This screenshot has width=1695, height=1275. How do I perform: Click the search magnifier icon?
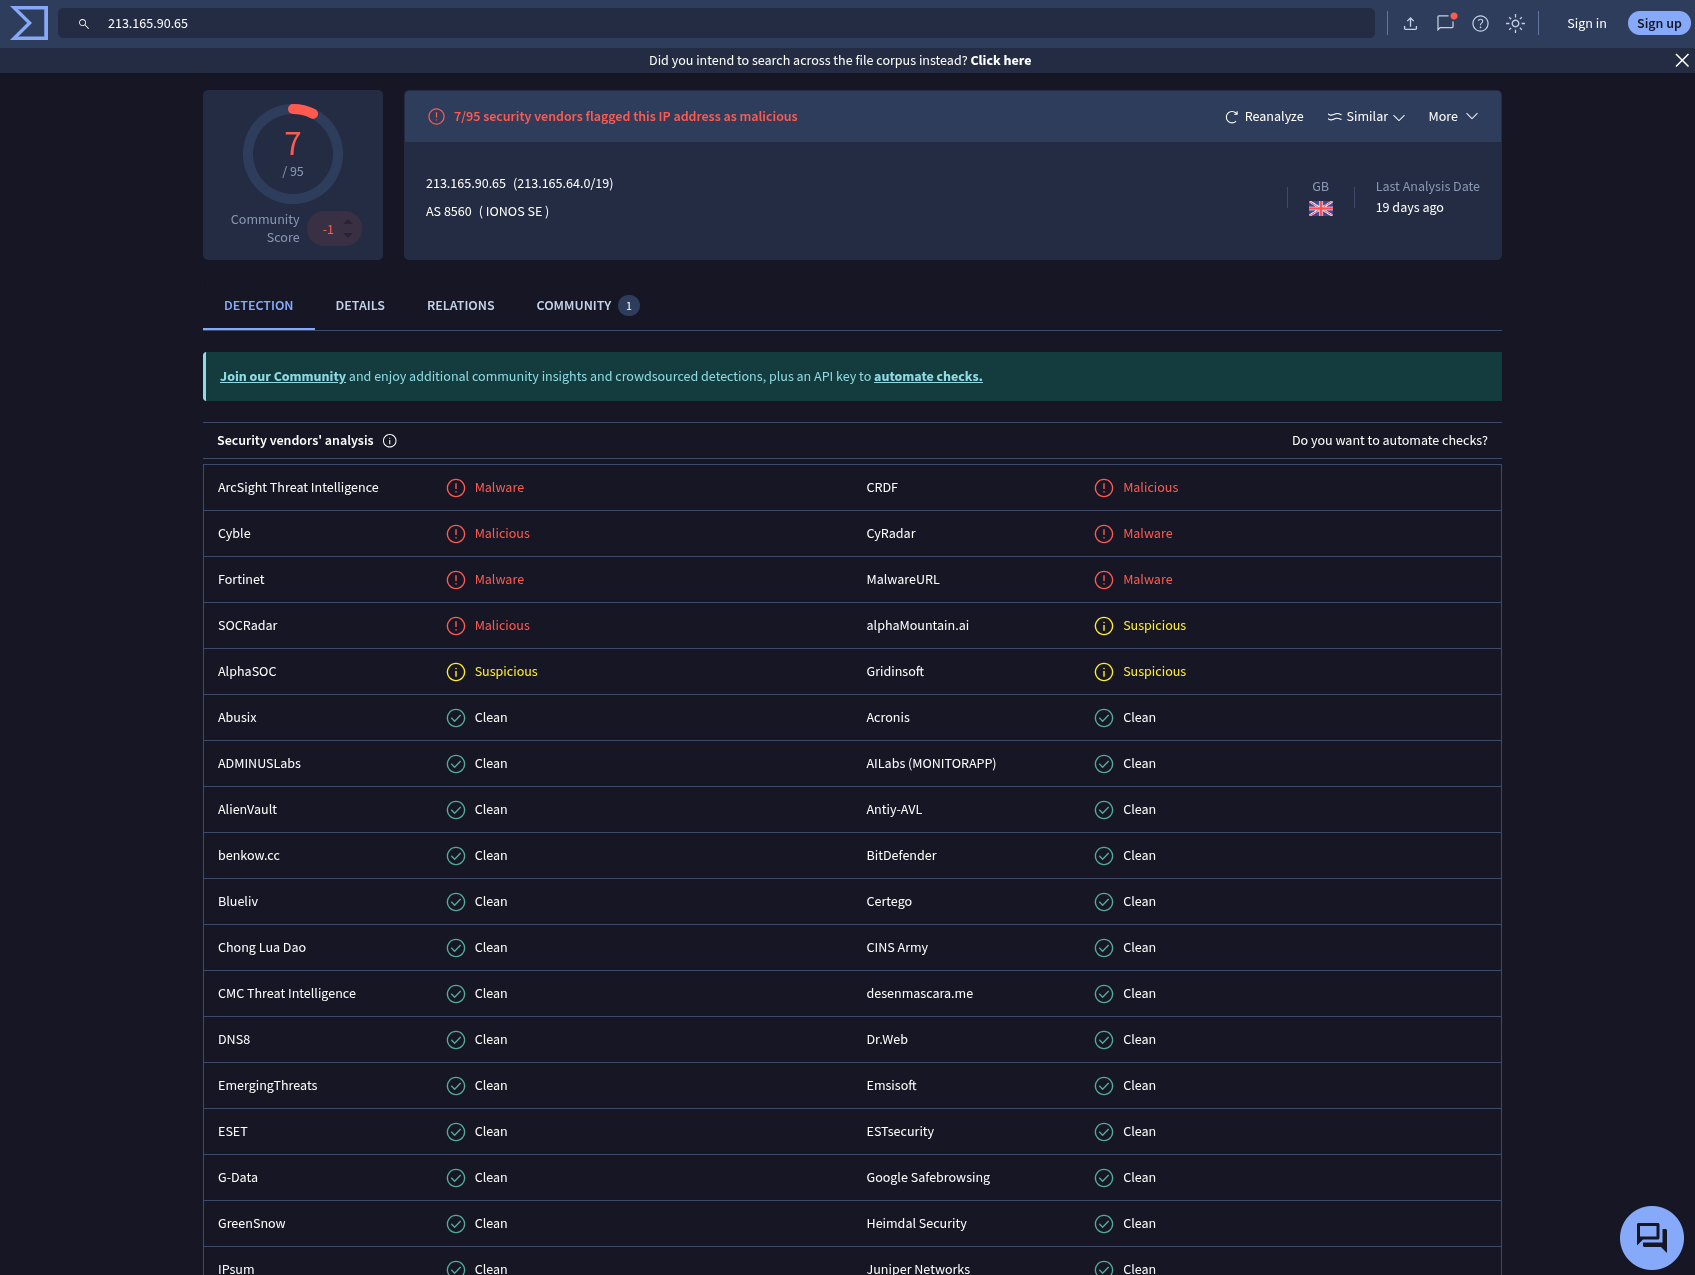coord(84,24)
